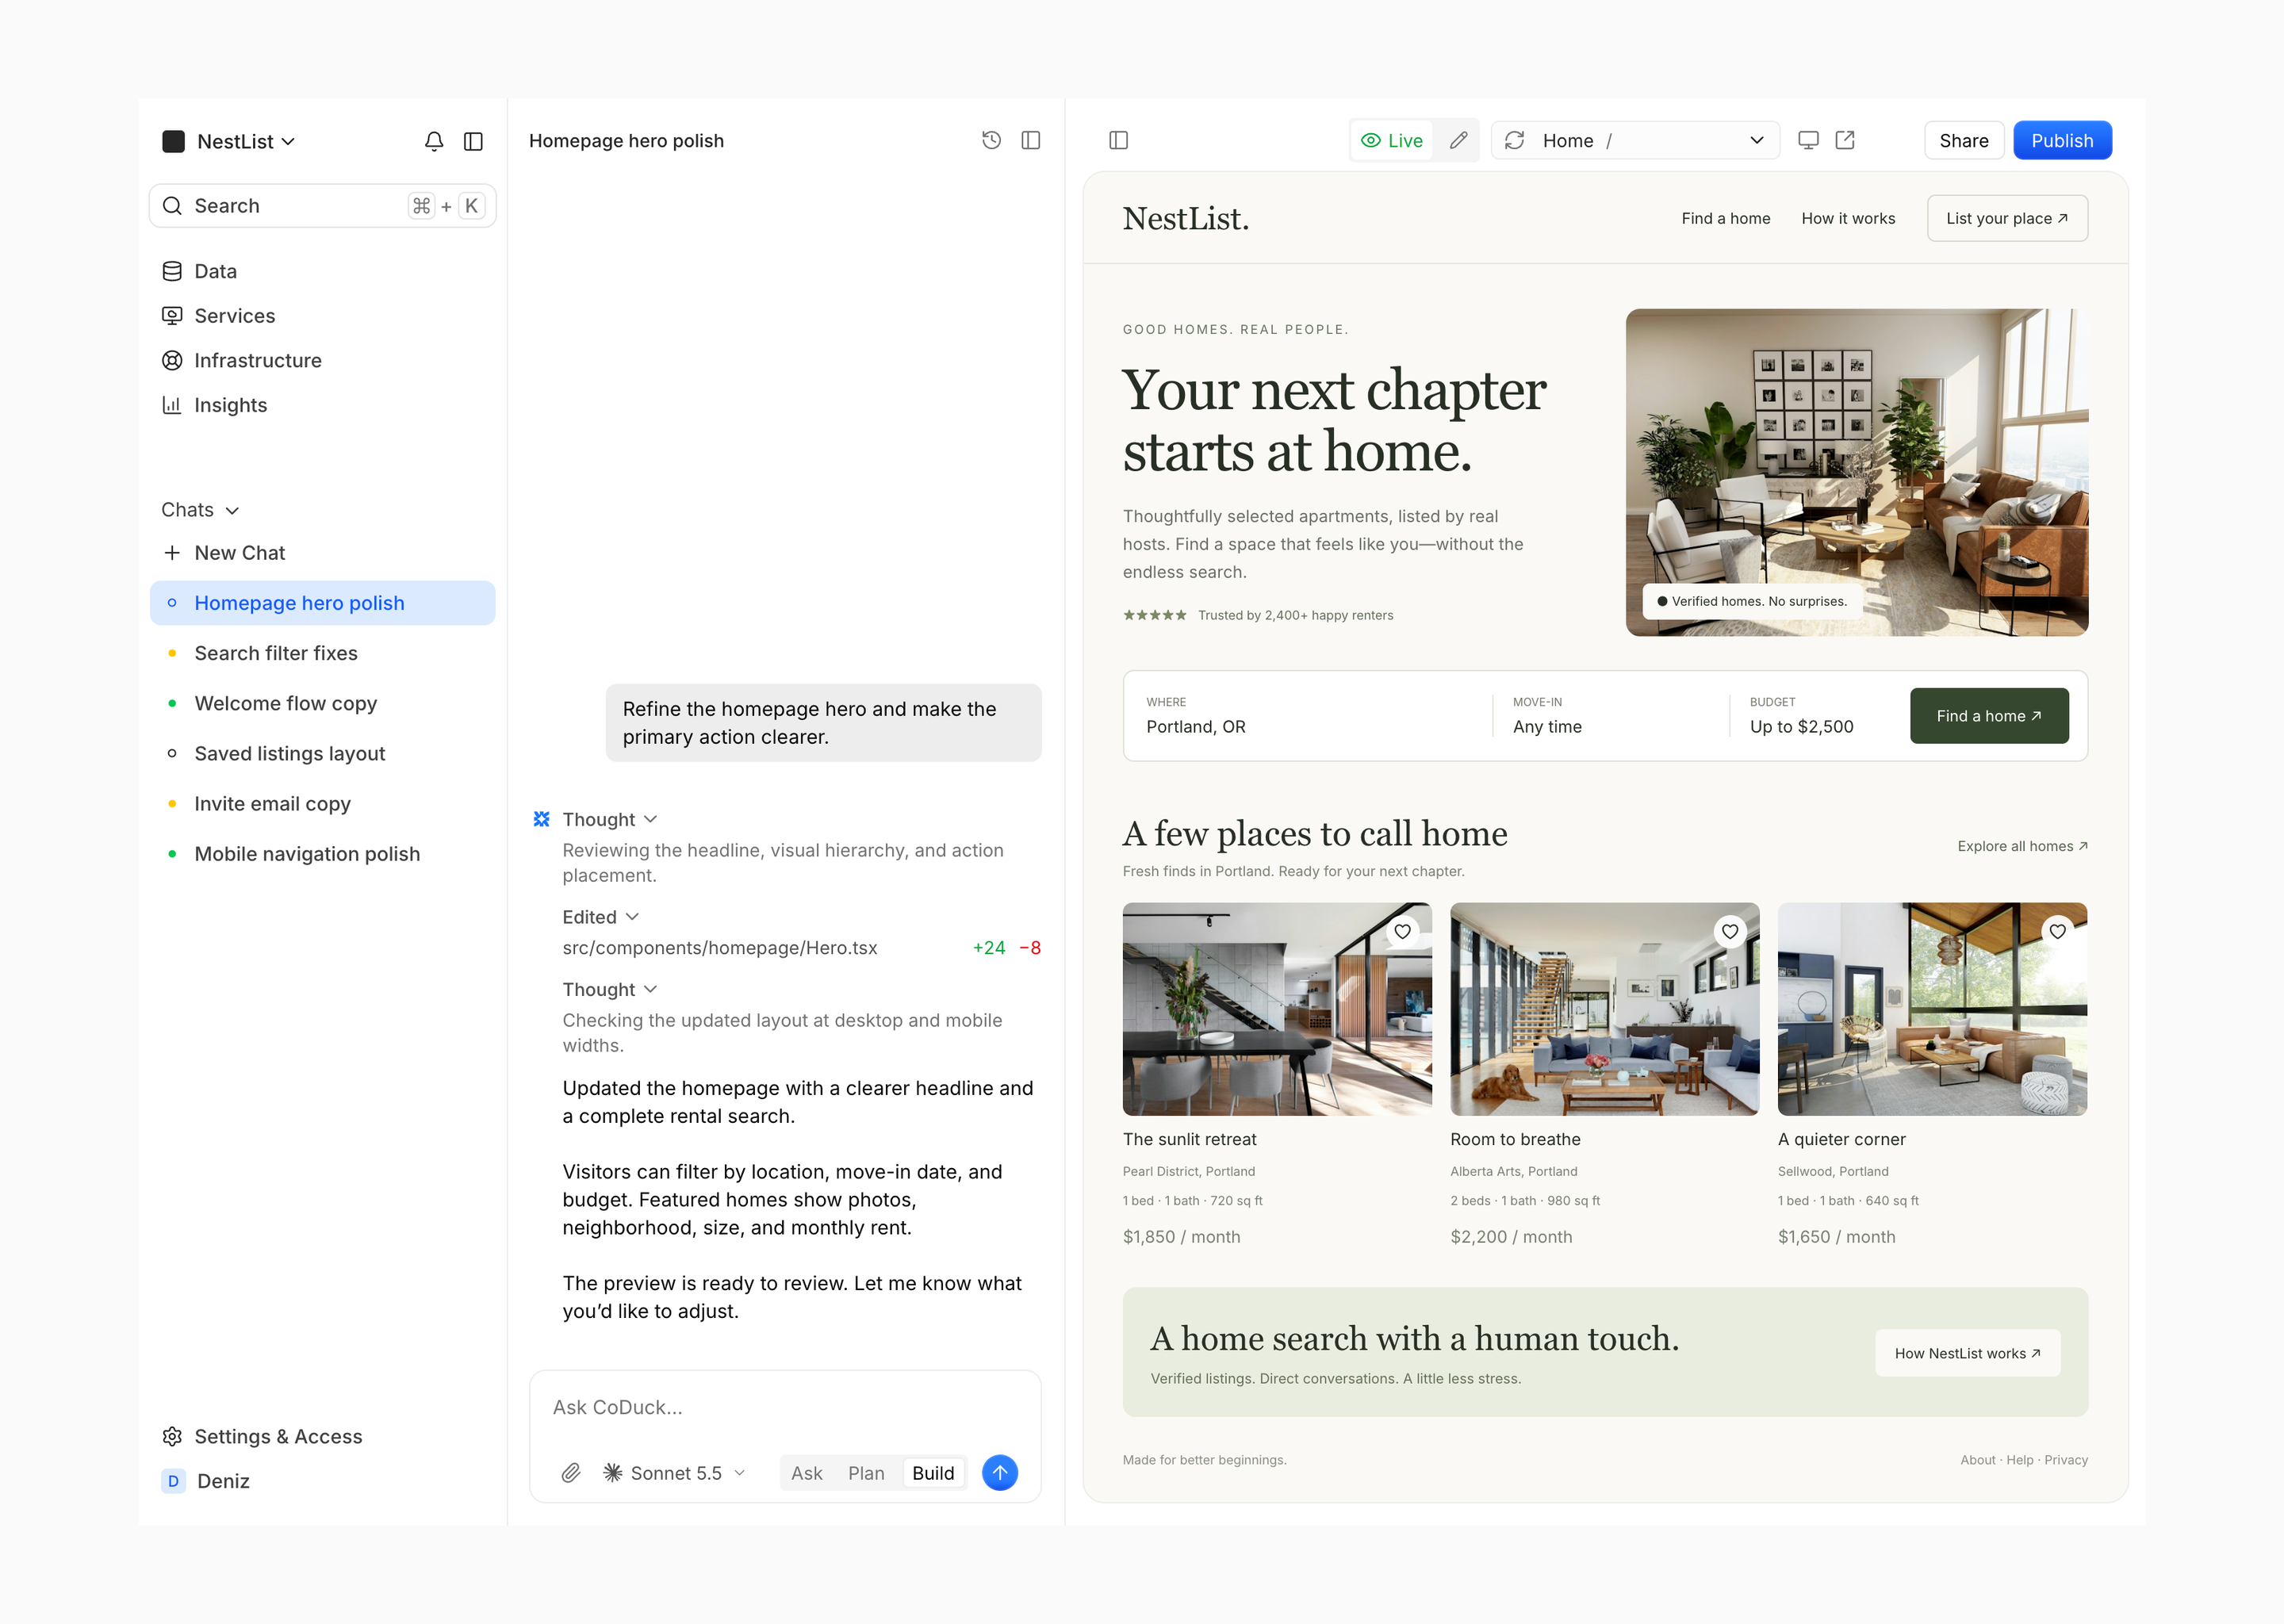Select Homepage hero polish chat
Viewport: 2284px width, 1624px height.
click(322, 603)
